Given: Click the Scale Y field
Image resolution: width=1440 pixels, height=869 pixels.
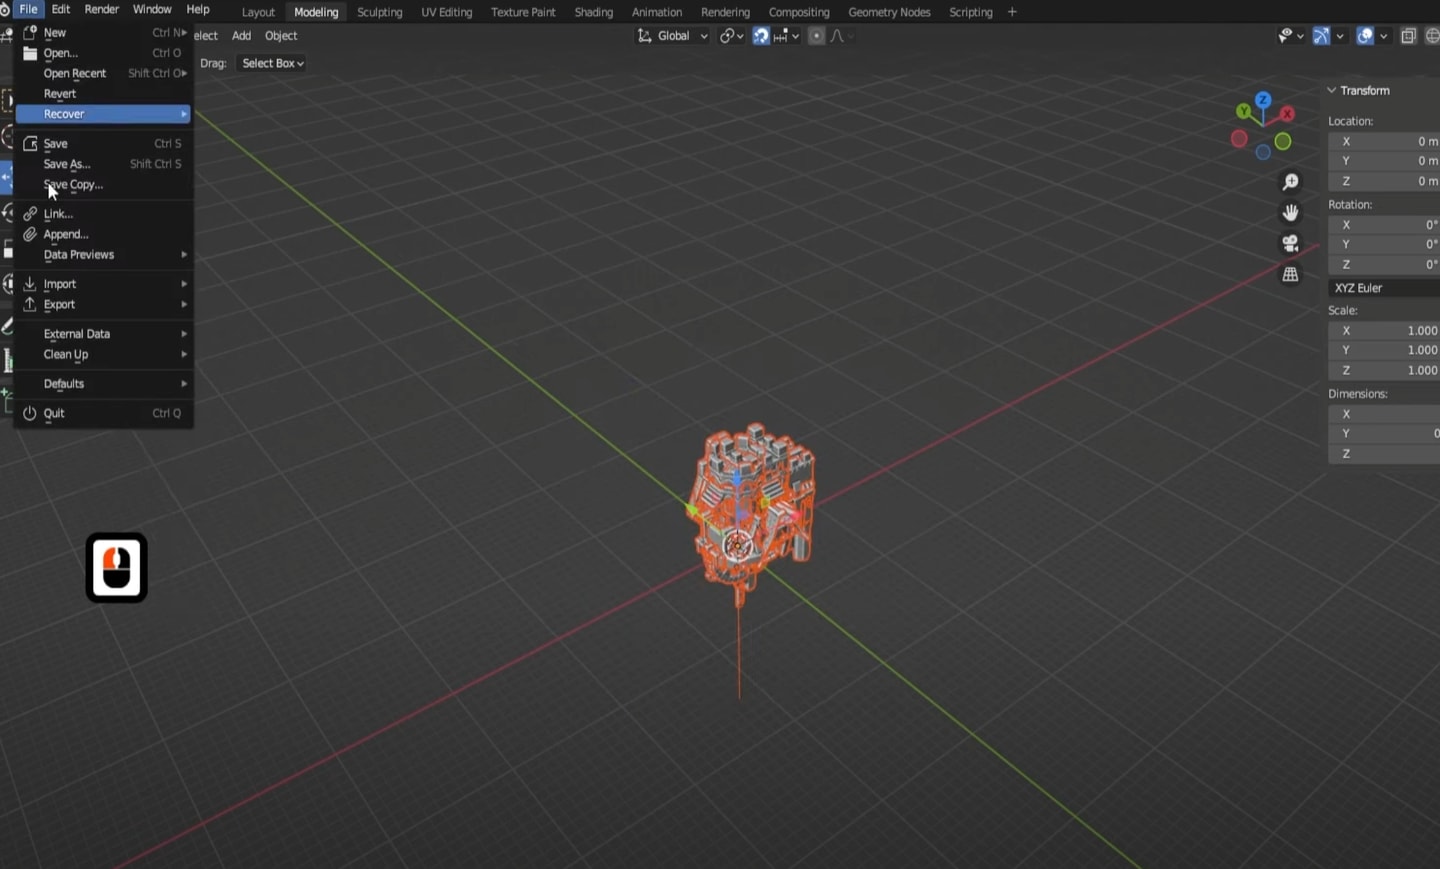Looking at the screenshot, I should click(x=1384, y=350).
